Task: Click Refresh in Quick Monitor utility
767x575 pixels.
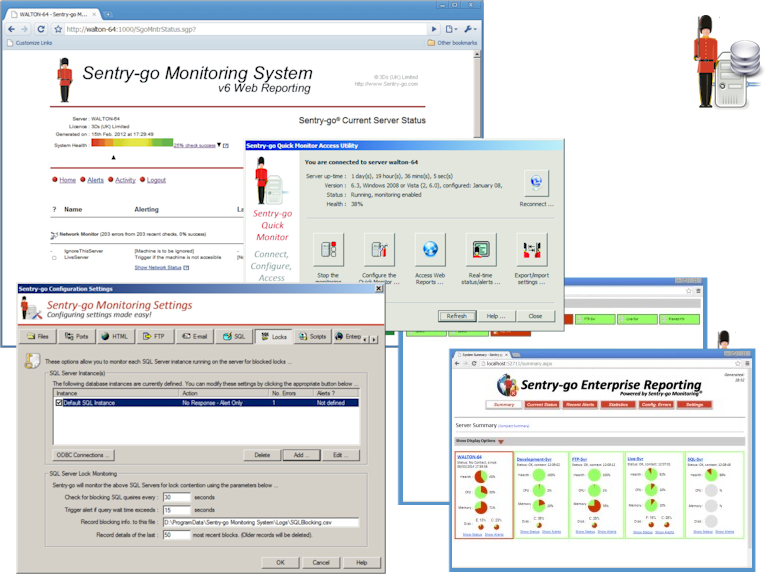Action: [x=457, y=316]
